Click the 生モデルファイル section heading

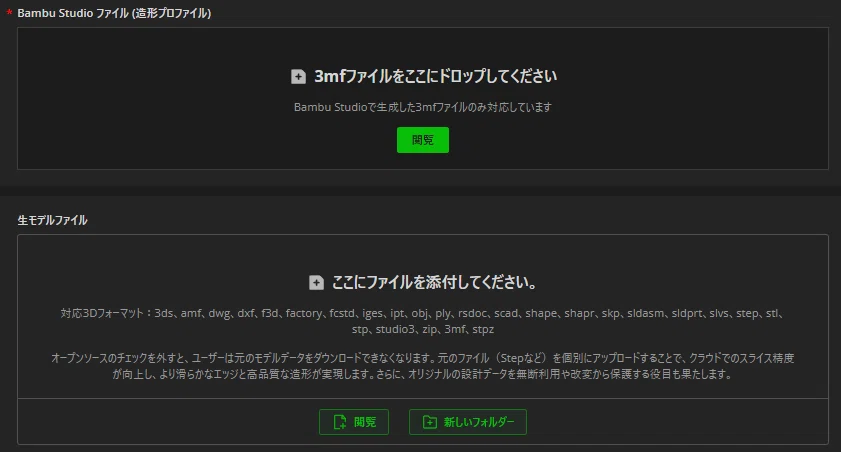click(53, 220)
